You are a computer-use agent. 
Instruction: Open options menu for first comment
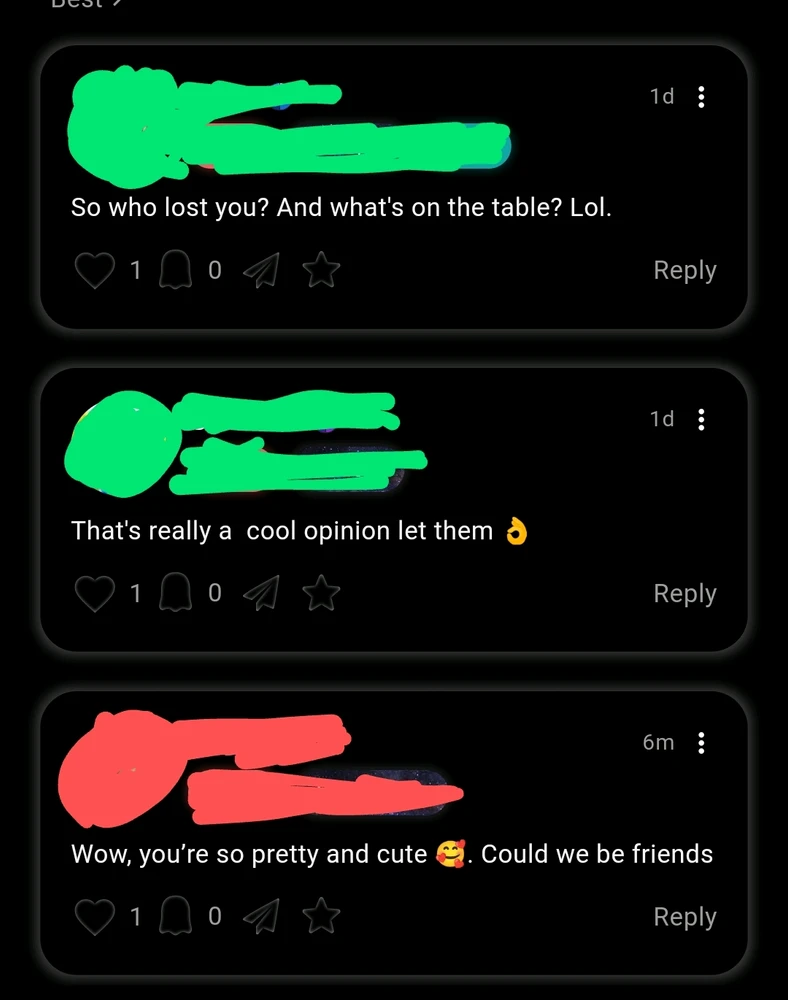coord(701,97)
